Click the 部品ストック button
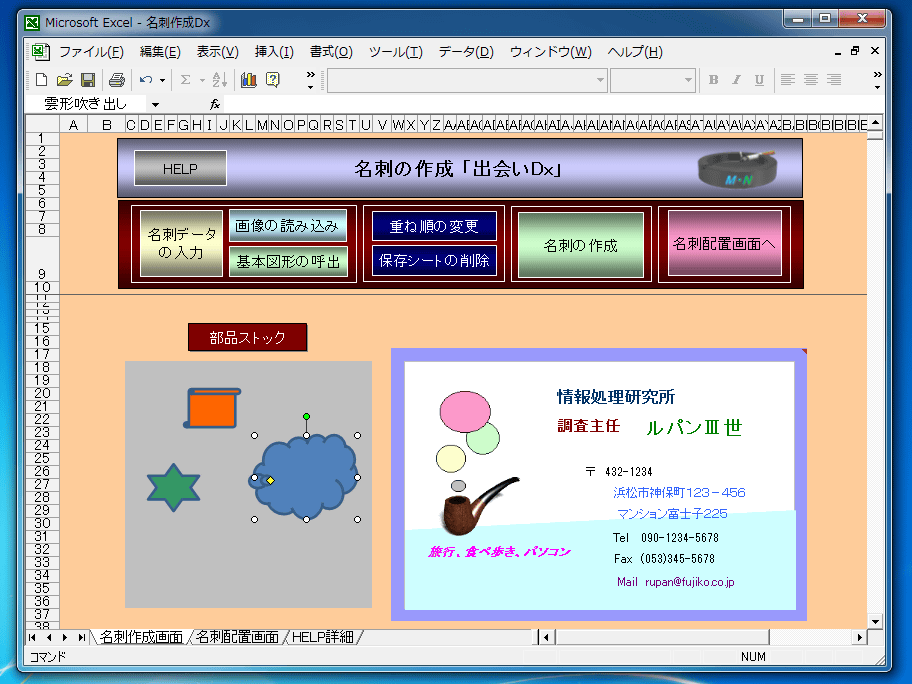The width and height of the screenshot is (912, 684). [x=247, y=337]
